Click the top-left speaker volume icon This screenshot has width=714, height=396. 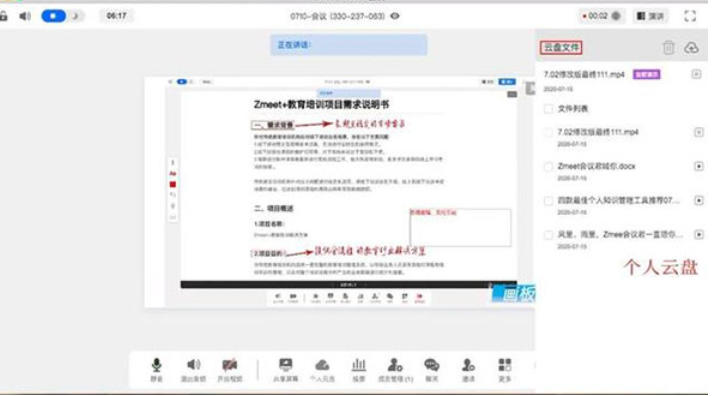coord(25,16)
